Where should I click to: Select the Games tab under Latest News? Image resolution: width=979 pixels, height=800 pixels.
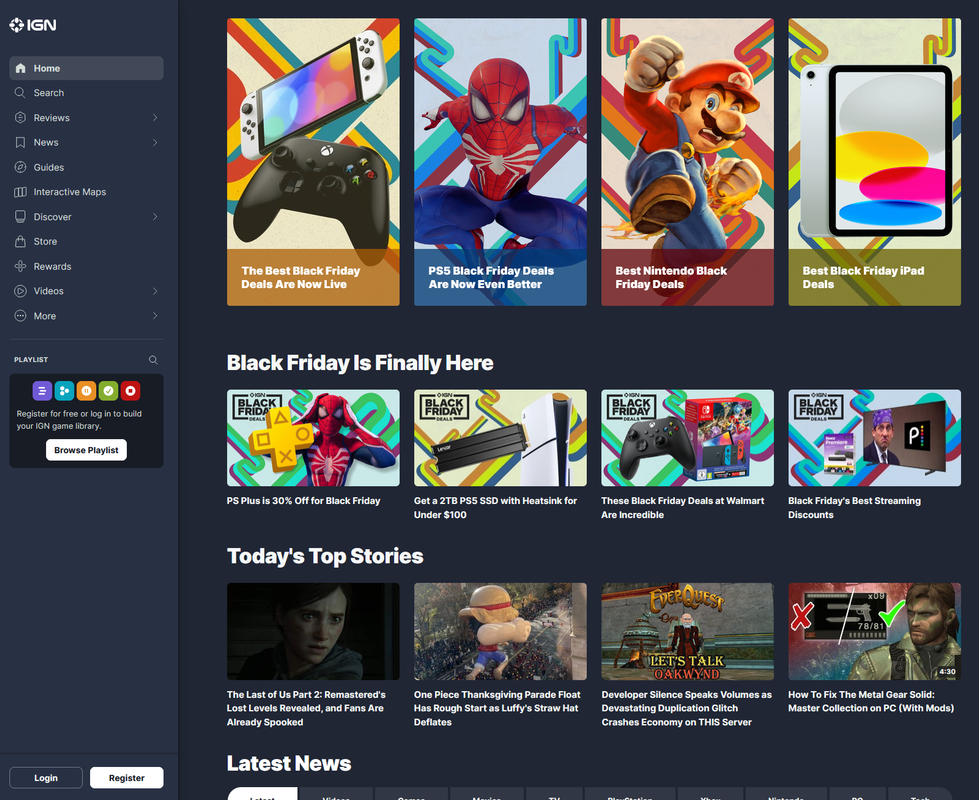(411, 794)
